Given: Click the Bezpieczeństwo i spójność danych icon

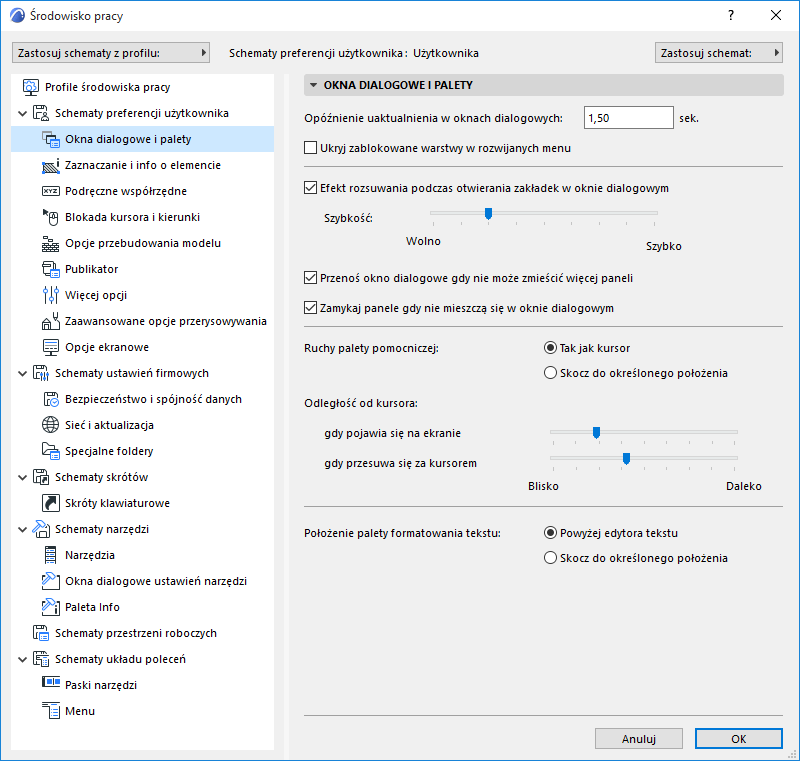Looking at the screenshot, I should [x=51, y=399].
